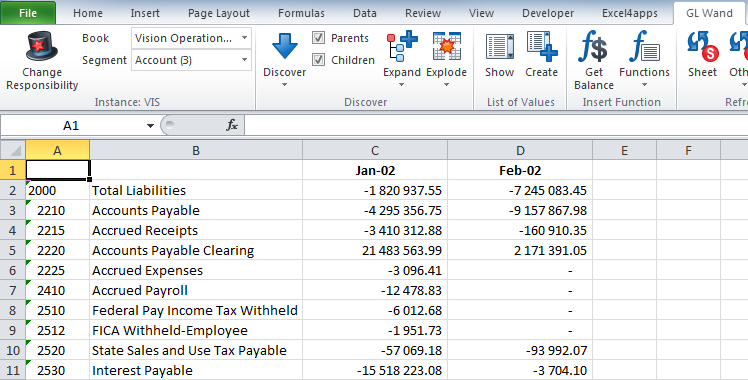Click the Discover blue arrow icon
Screen dimensions: 748x380
click(285, 46)
